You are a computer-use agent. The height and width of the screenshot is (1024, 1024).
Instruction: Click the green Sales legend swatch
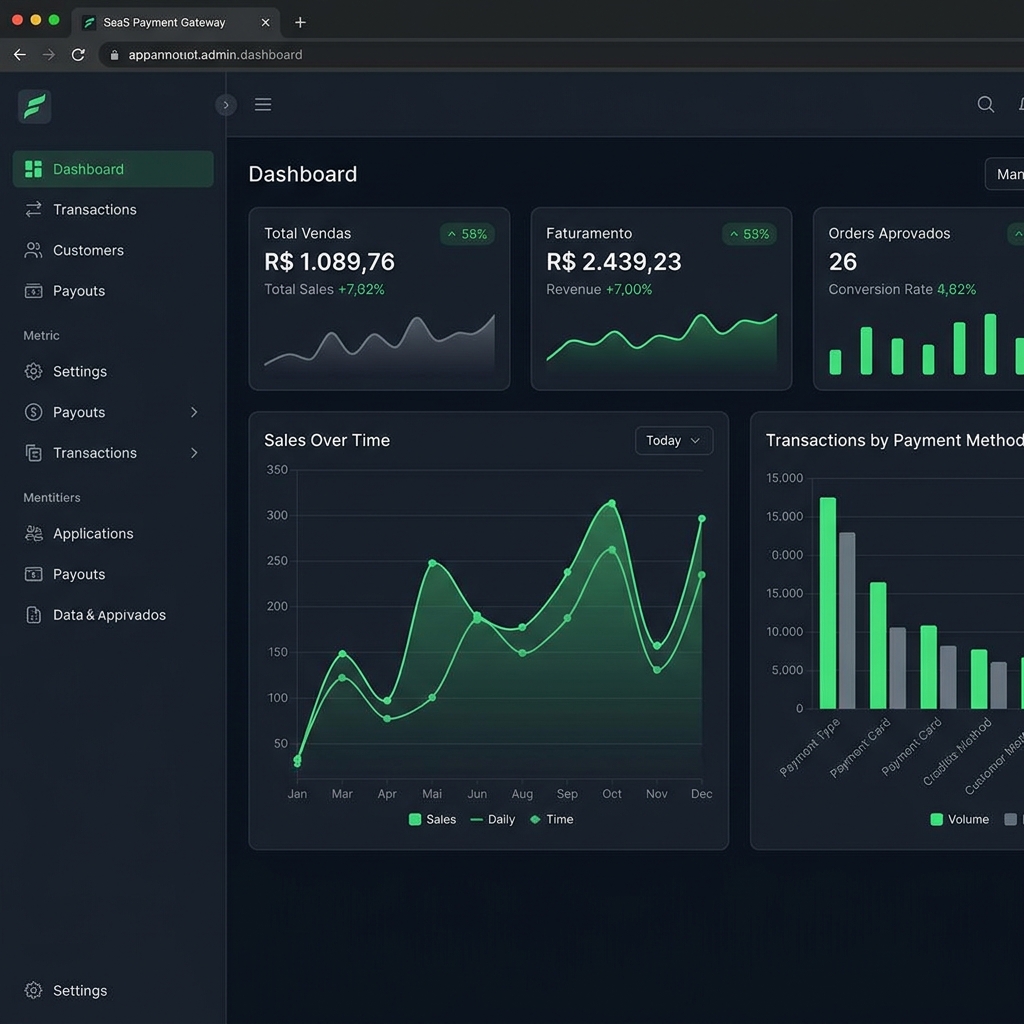pos(415,820)
